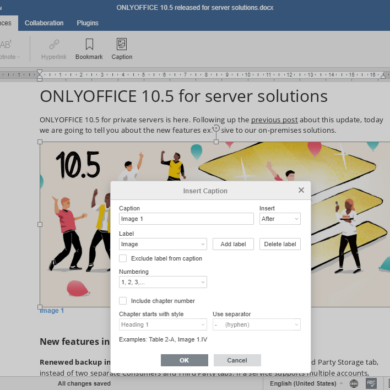
Task: Click the indent marker on the ruler
Action: pos(40,75)
